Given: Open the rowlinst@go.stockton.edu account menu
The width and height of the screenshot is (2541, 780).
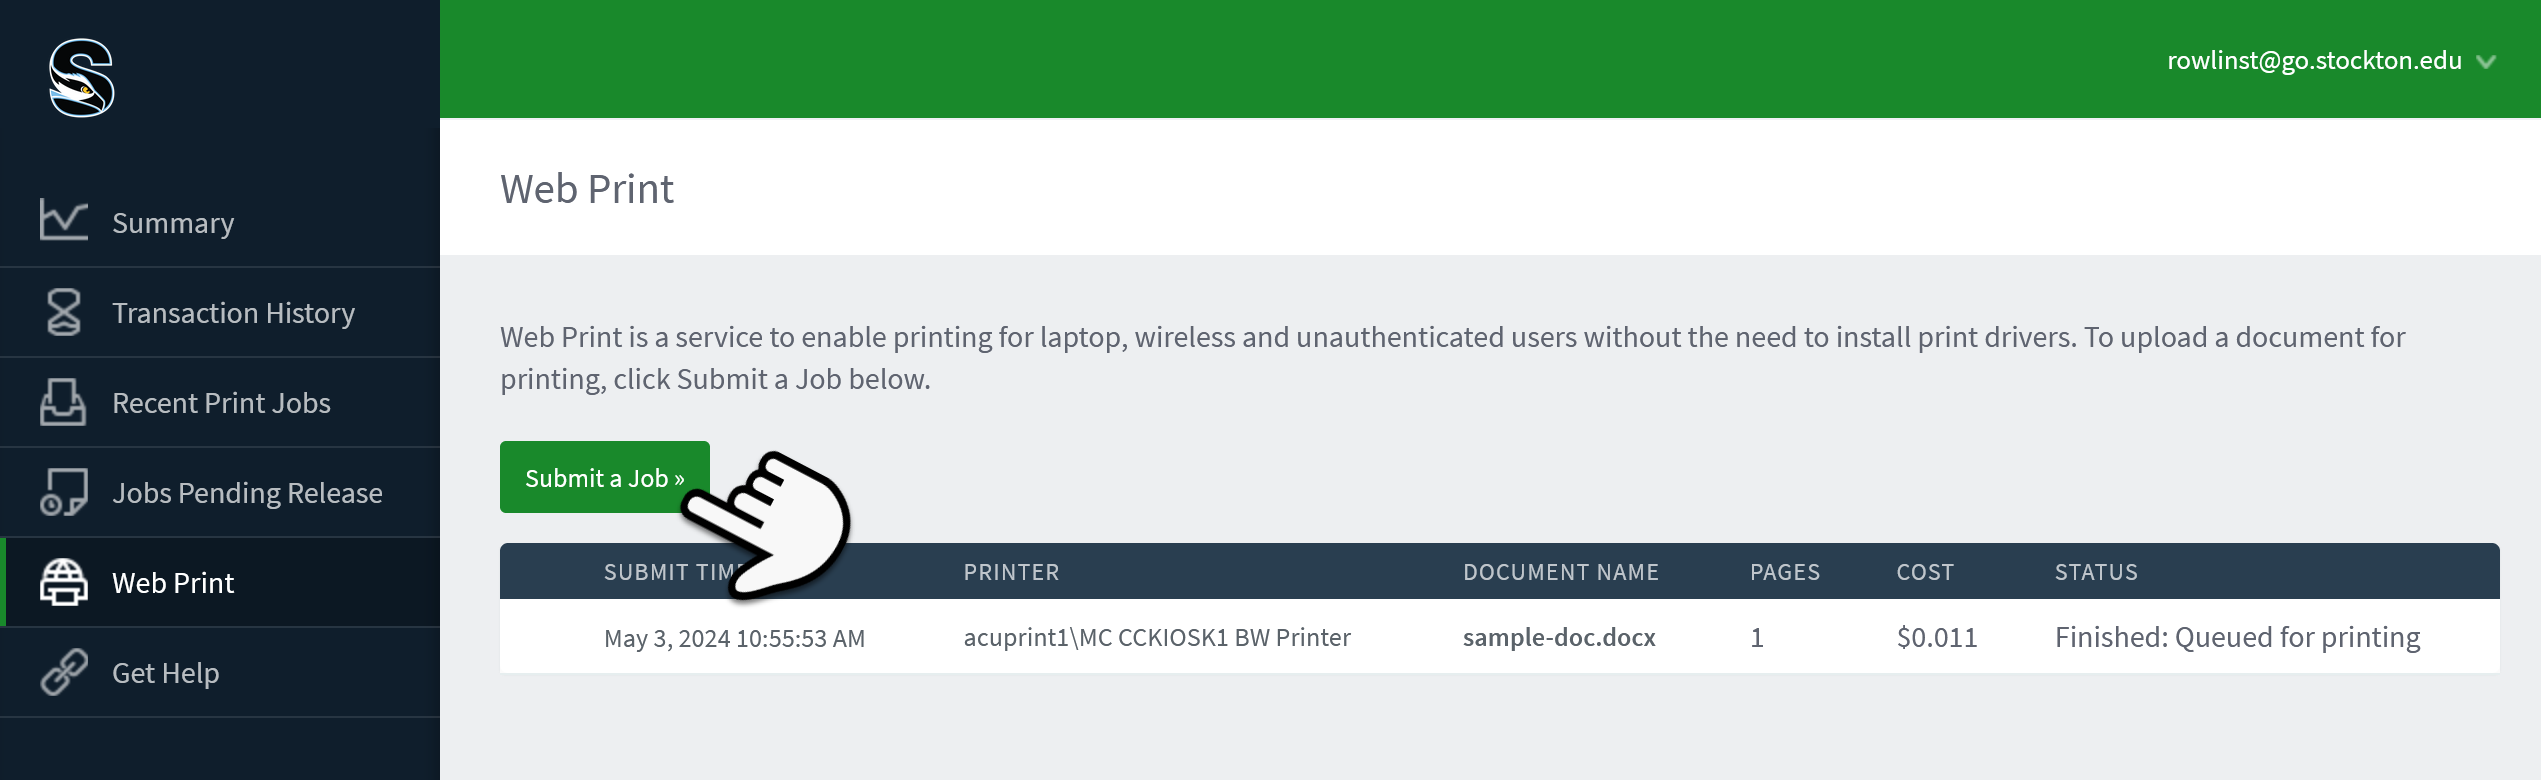Looking at the screenshot, I should (x=2314, y=61).
